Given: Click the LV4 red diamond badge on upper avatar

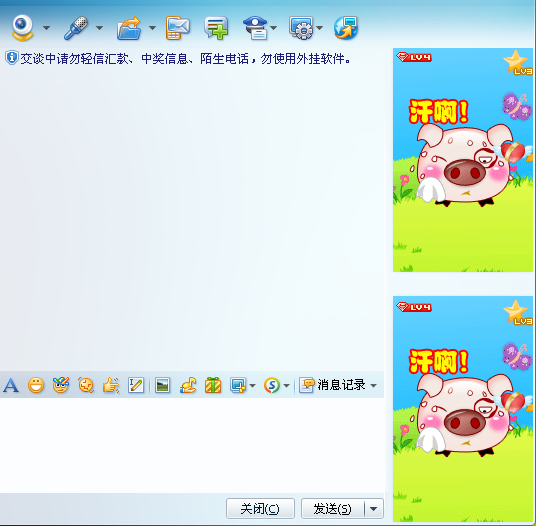Looking at the screenshot, I should [414, 57].
